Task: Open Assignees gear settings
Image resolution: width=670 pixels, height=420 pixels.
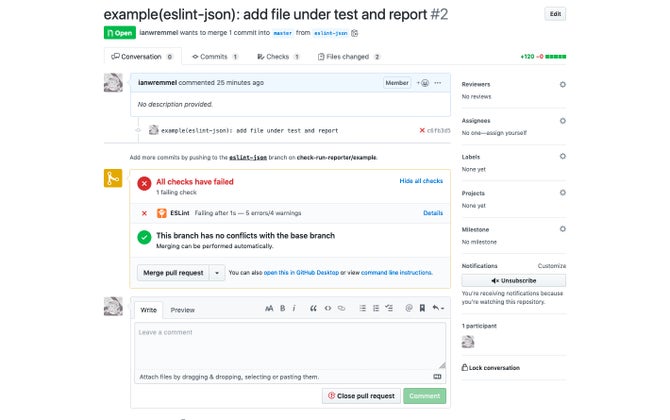Action: tap(562, 121)
